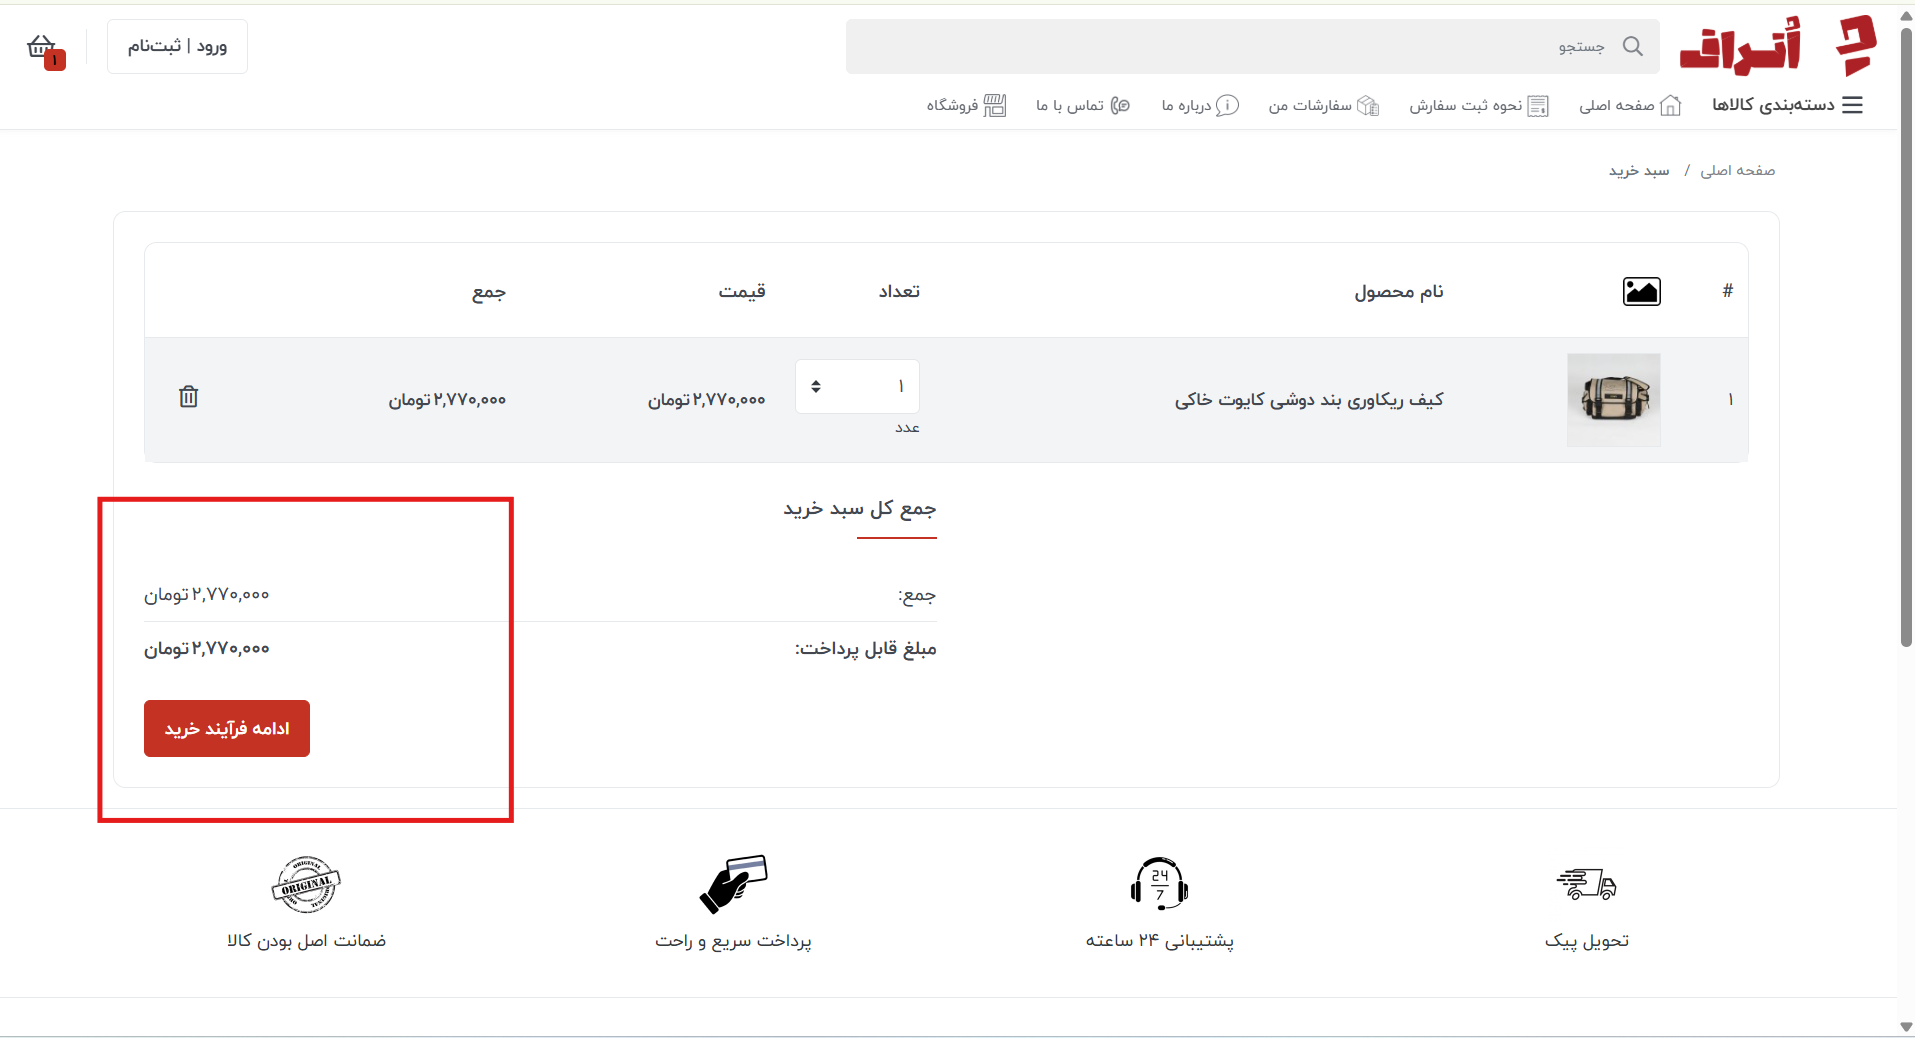Open سفارشات من menu item
Image resolution: width=1915 pixels, height=1038 pixels.
(1310, 105)
